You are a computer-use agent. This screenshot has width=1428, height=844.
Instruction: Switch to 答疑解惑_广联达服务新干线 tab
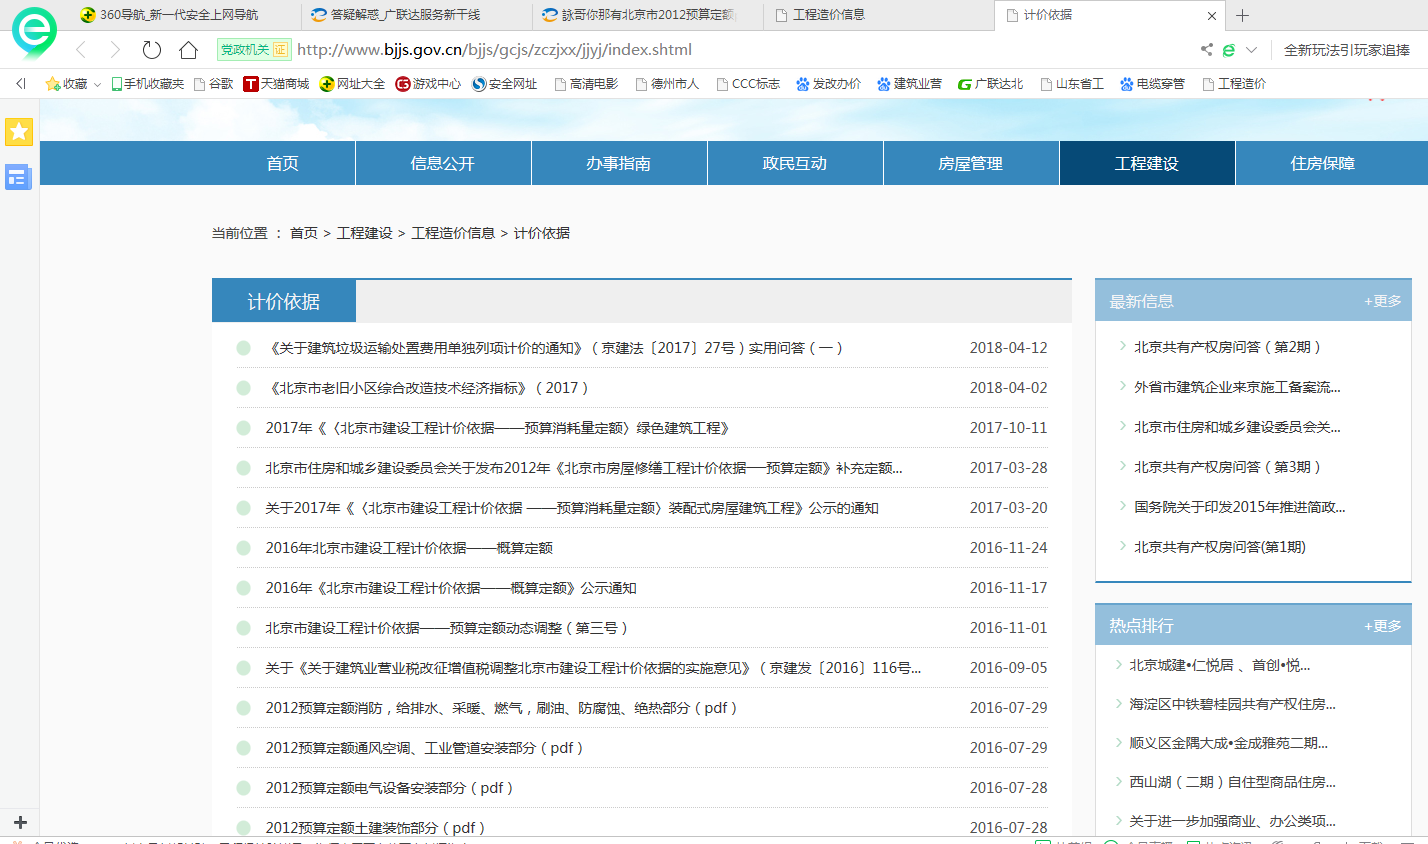[x=417, y=15]
